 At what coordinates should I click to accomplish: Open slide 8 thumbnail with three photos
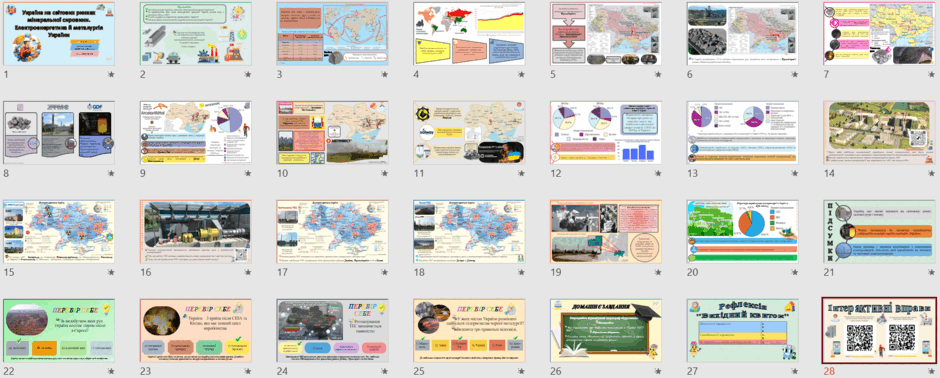click(x=59, y=132)
